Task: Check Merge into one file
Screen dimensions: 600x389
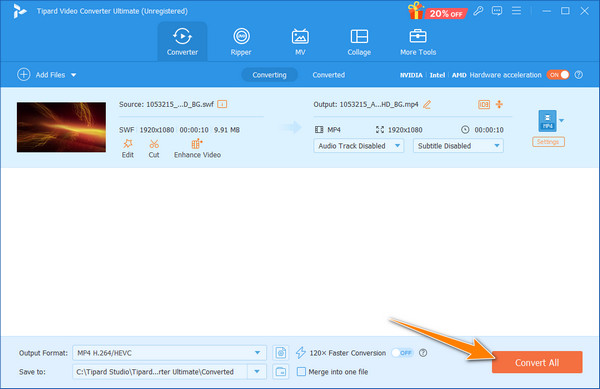Action: (302, 372)
